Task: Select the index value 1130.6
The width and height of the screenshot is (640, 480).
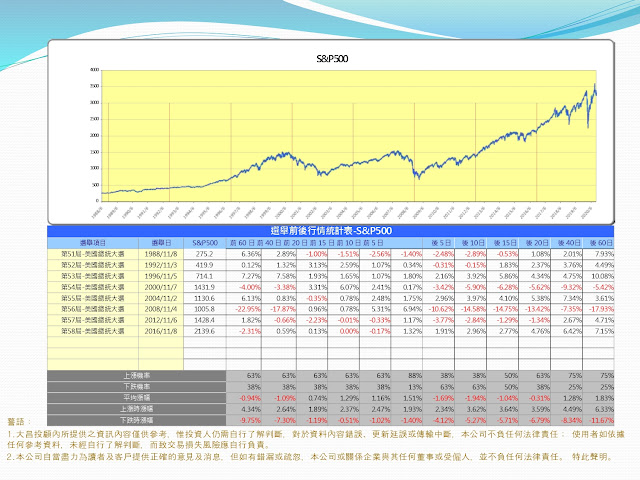Action: [x=204, y=298]
